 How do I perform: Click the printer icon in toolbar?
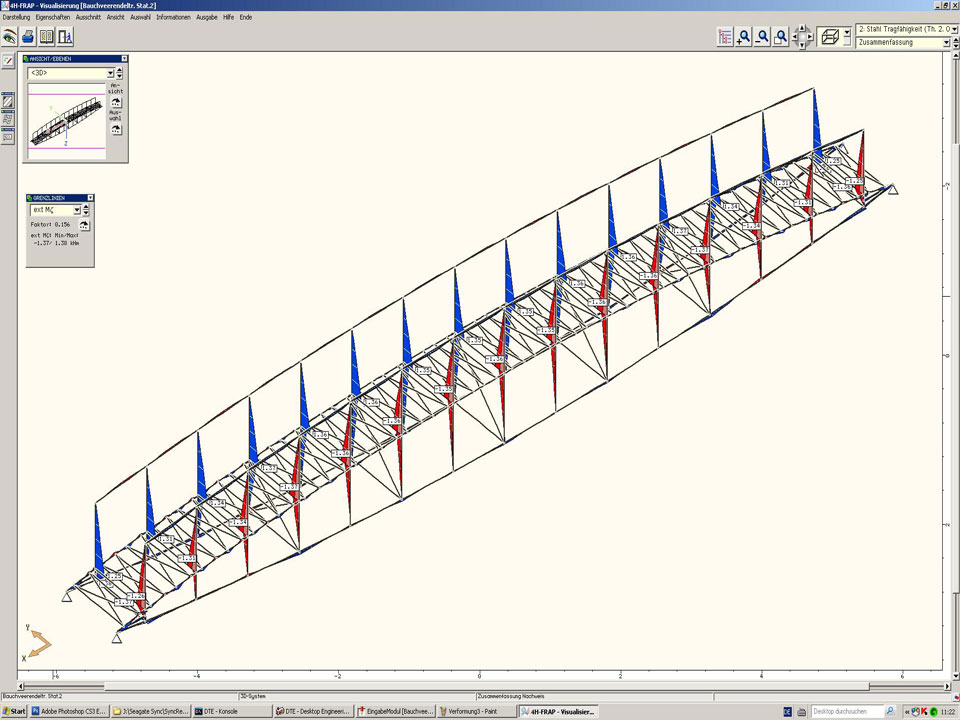[28, 37]
